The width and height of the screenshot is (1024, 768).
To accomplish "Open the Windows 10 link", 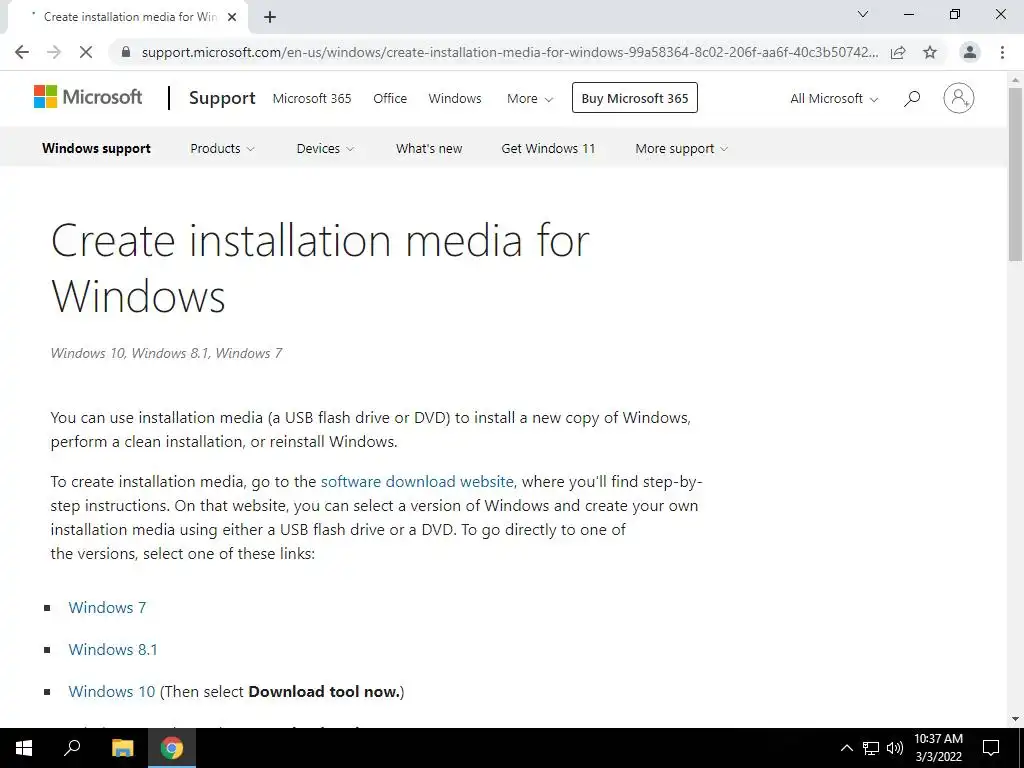I will click(112, 691).
